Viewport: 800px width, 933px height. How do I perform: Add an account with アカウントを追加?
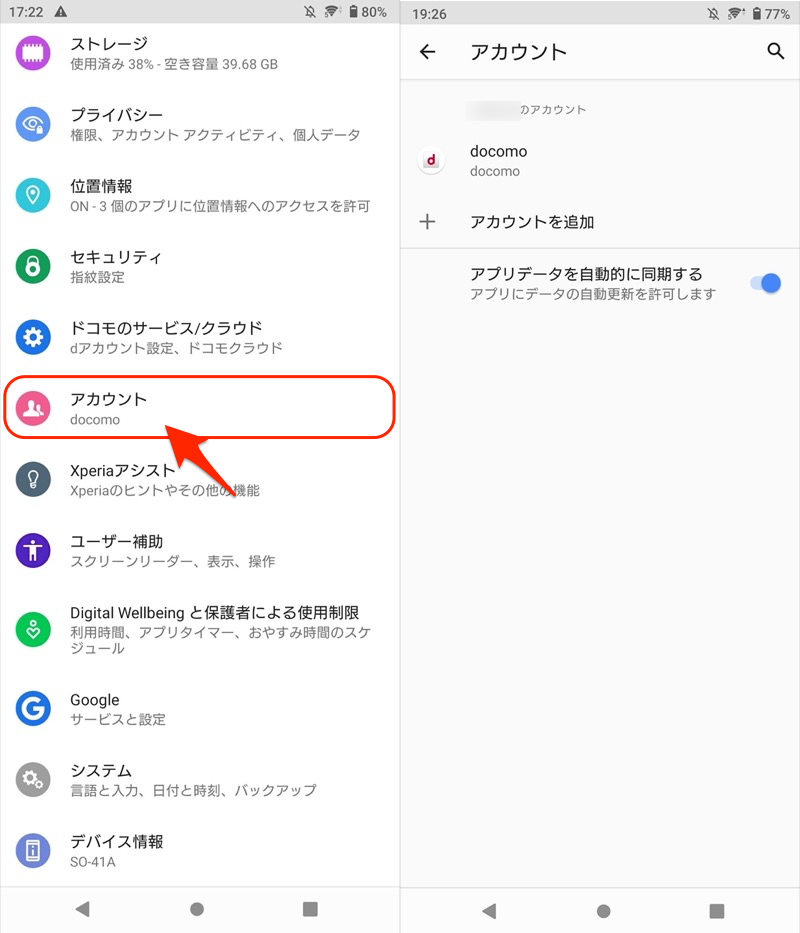(x=600, y=222)
